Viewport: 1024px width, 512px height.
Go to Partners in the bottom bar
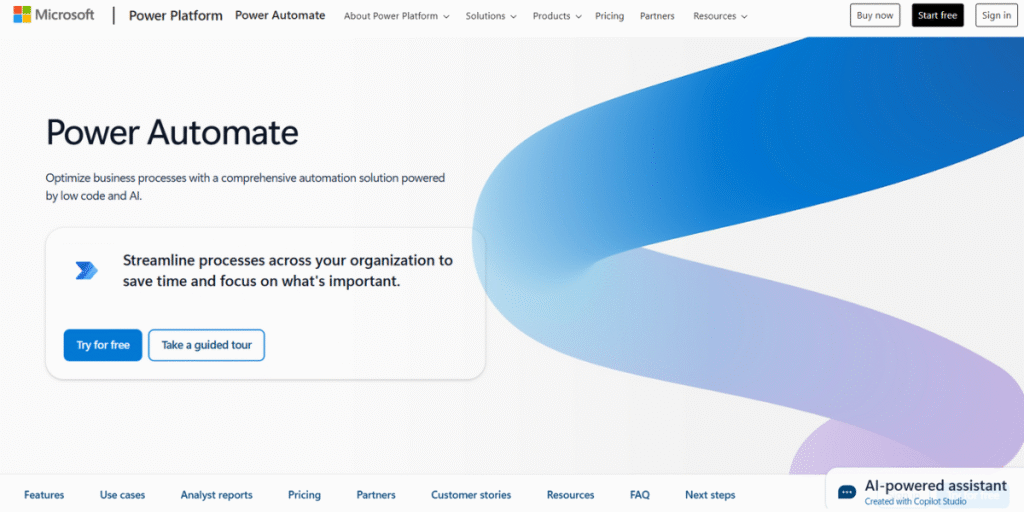[x=376, y=495]
